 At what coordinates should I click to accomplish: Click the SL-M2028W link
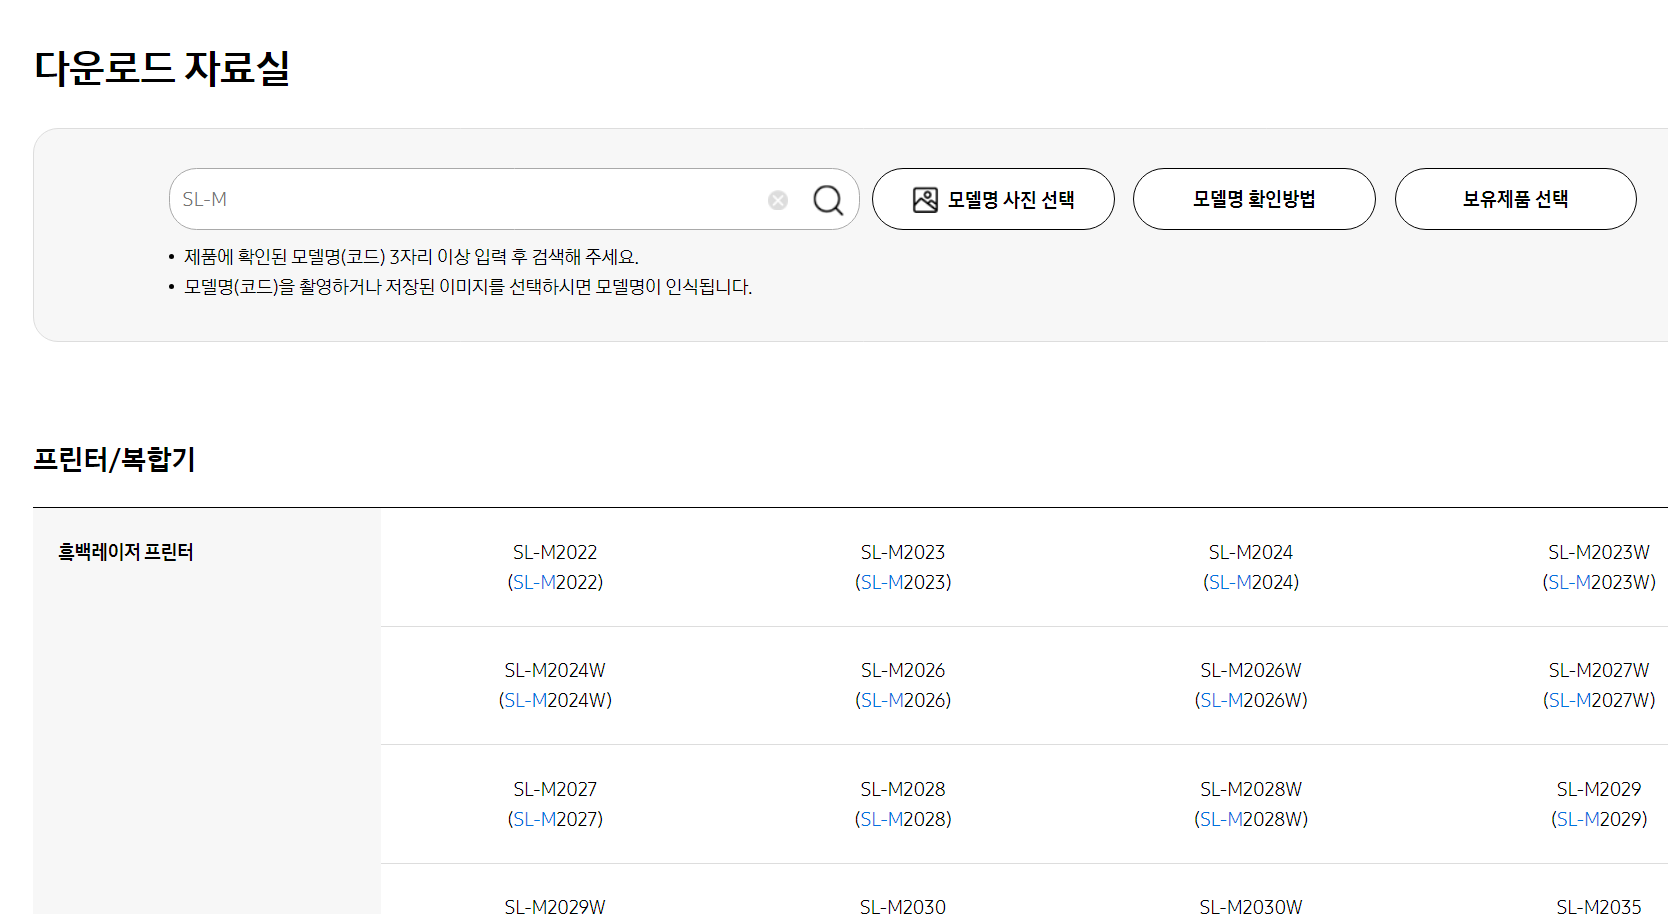[x=1251, y=803]
